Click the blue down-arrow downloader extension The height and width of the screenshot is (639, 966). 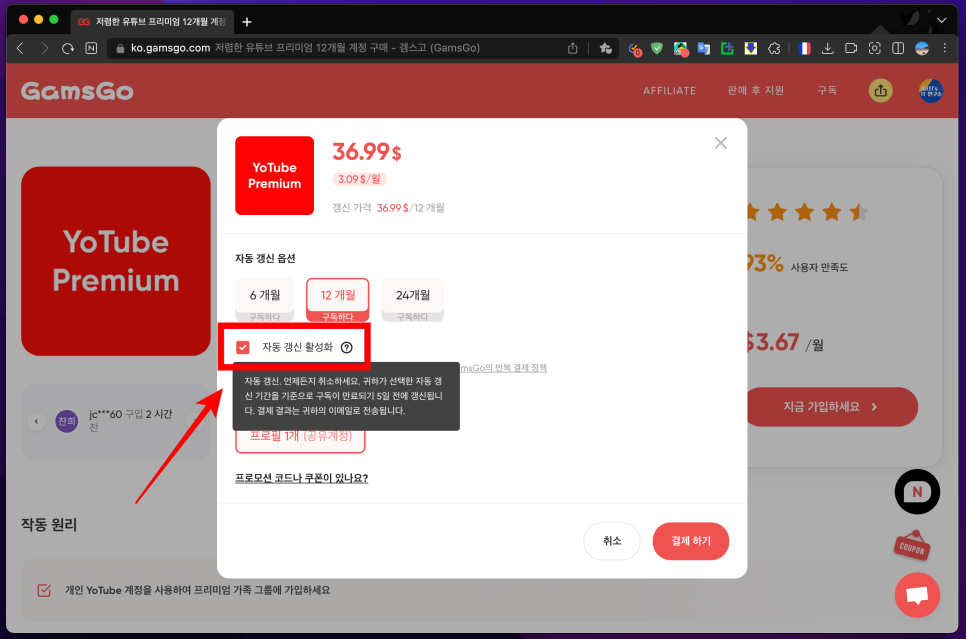tap(750, 48)
